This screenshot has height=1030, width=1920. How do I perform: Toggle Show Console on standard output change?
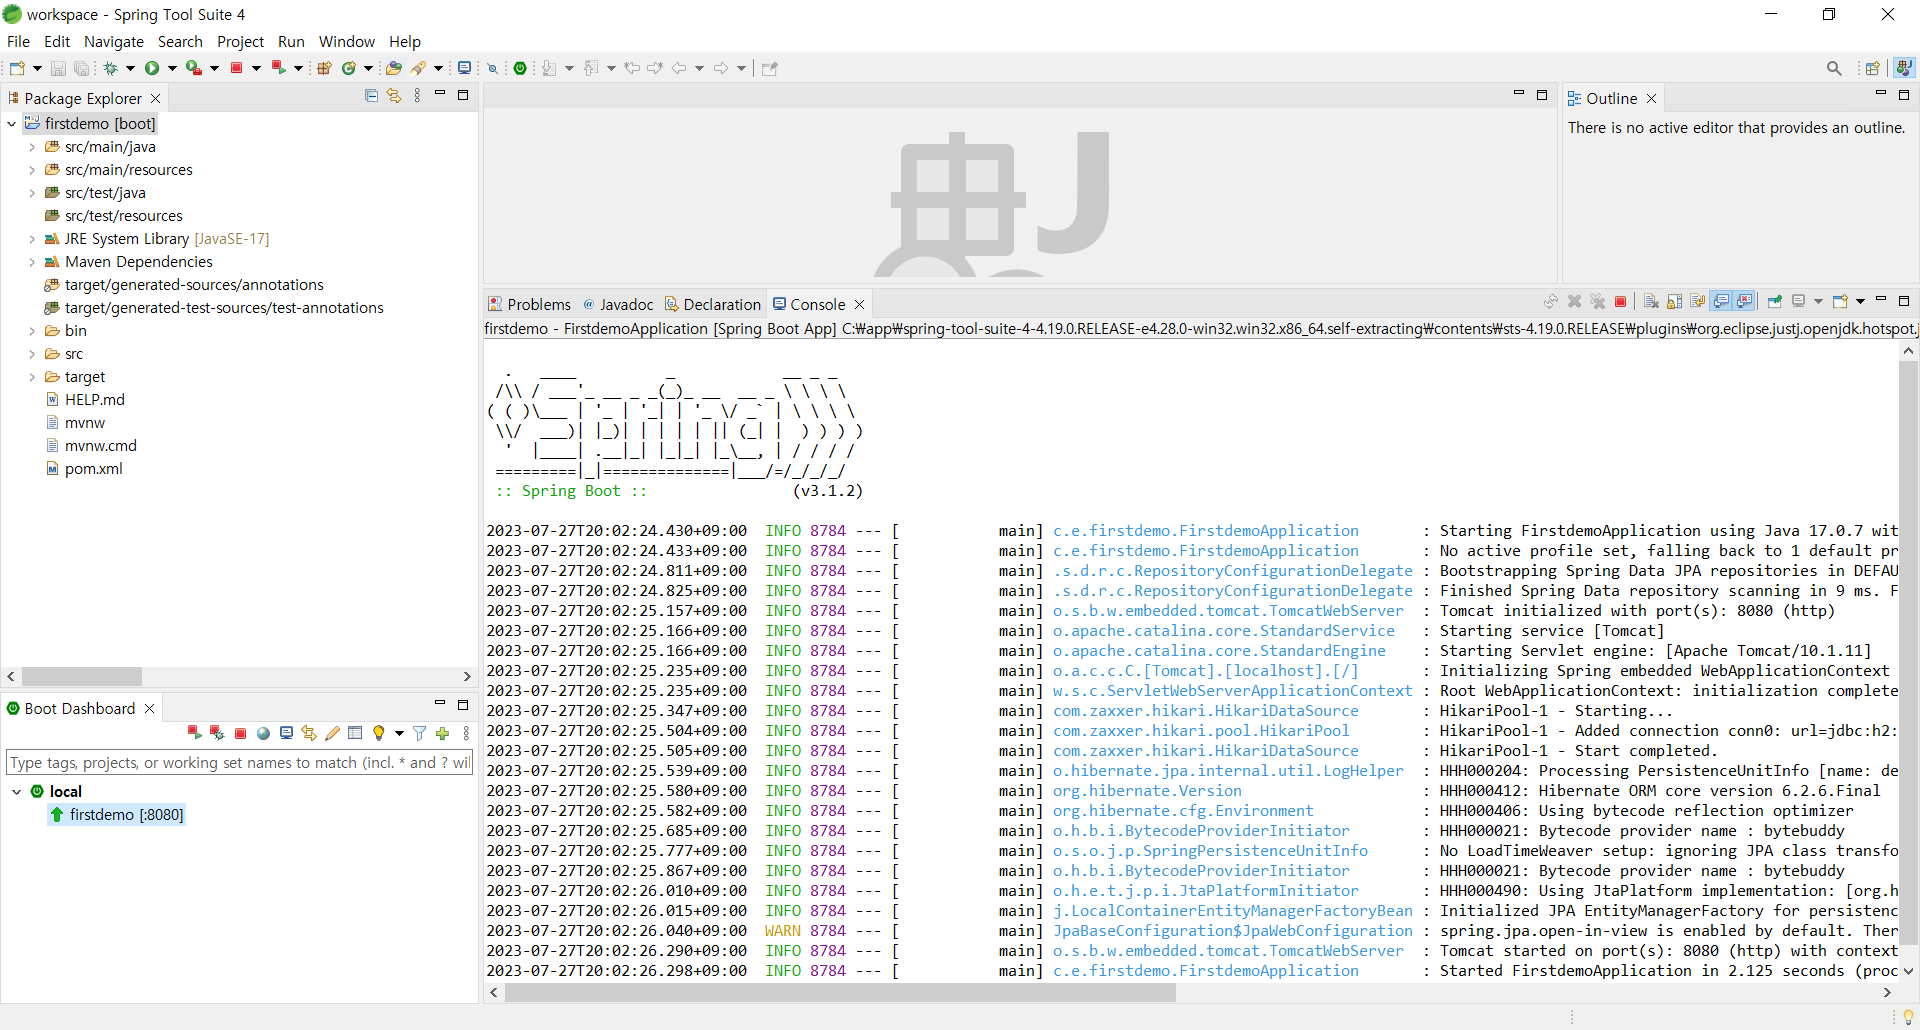1721,301
